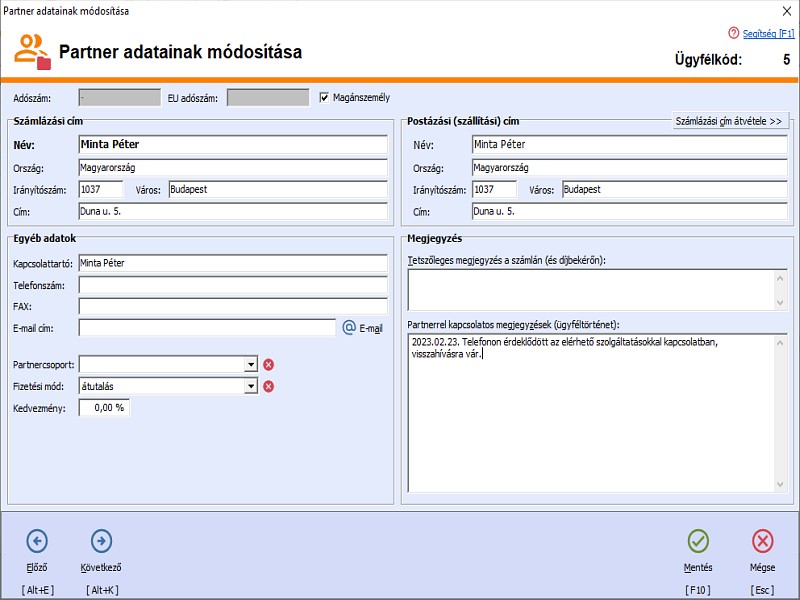Click the green Mentés checkmark icon
The width and height of the screenshot is (800, 600).
[698, 542]
